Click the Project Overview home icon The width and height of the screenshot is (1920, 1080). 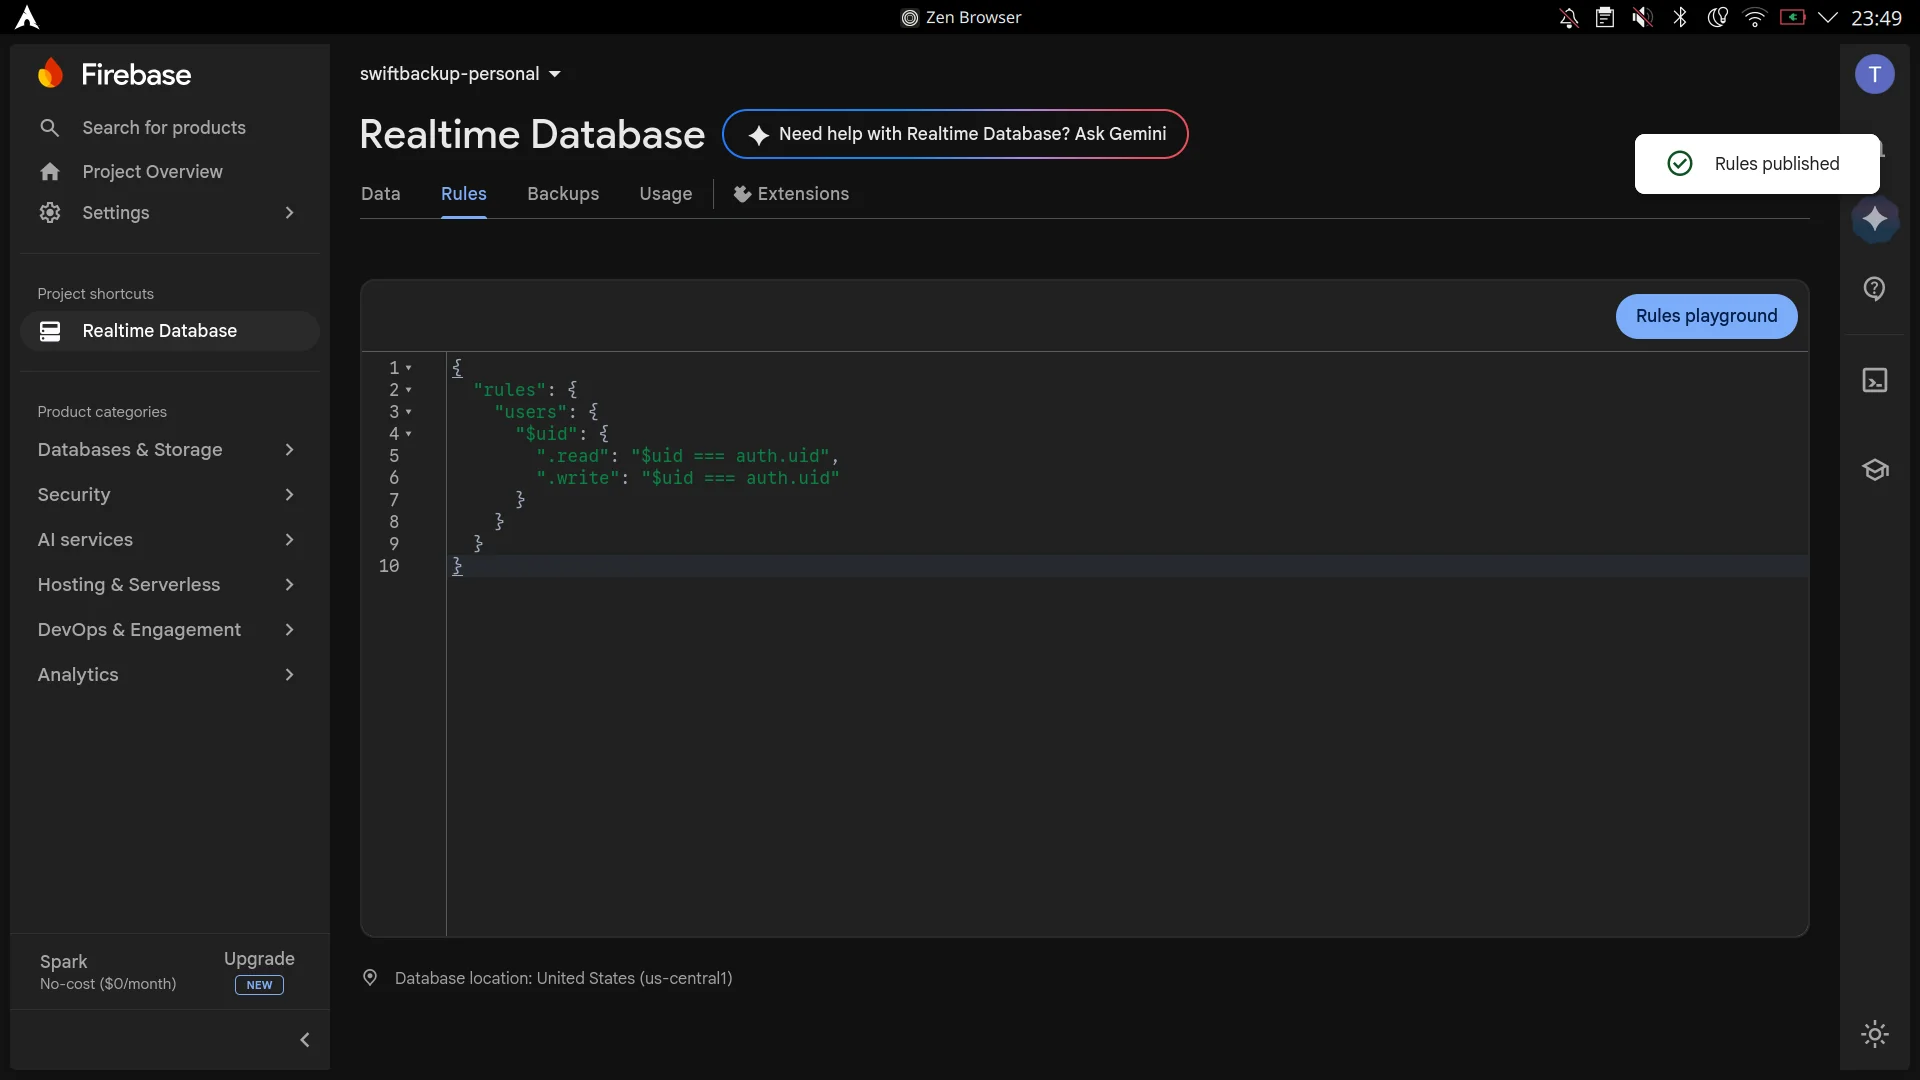[x=50, y=172]
